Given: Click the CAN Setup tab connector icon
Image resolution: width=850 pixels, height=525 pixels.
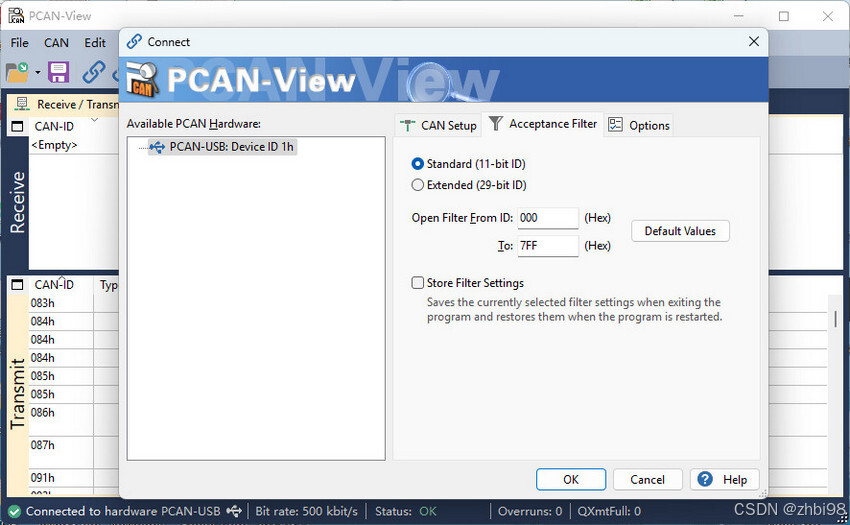Looking at the screenshot, I should tap(407, 125).
